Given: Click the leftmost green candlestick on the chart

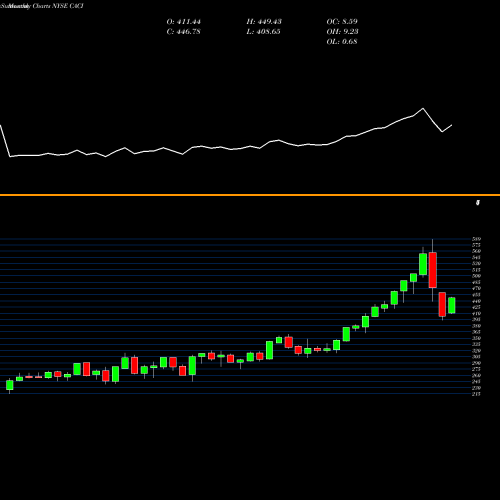Looking at the screenshot, I should point(10,385).
